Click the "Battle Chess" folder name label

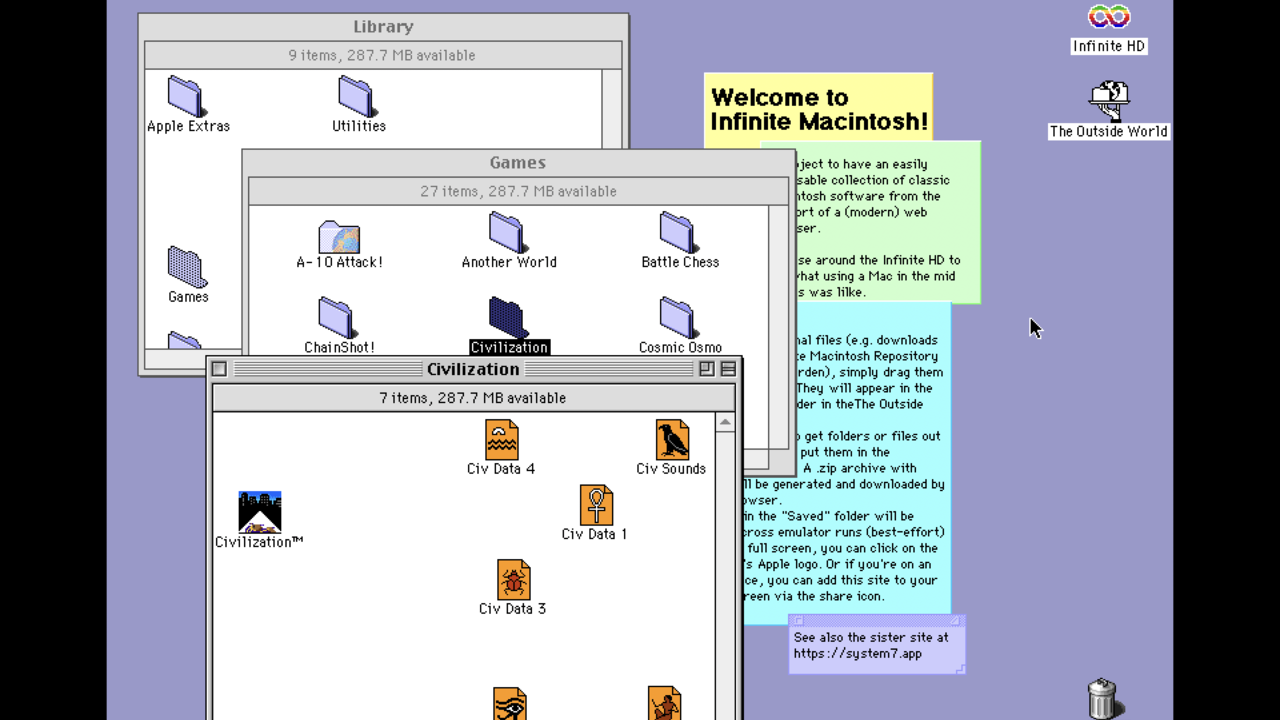pyautogui.click(x=680, y=262)
